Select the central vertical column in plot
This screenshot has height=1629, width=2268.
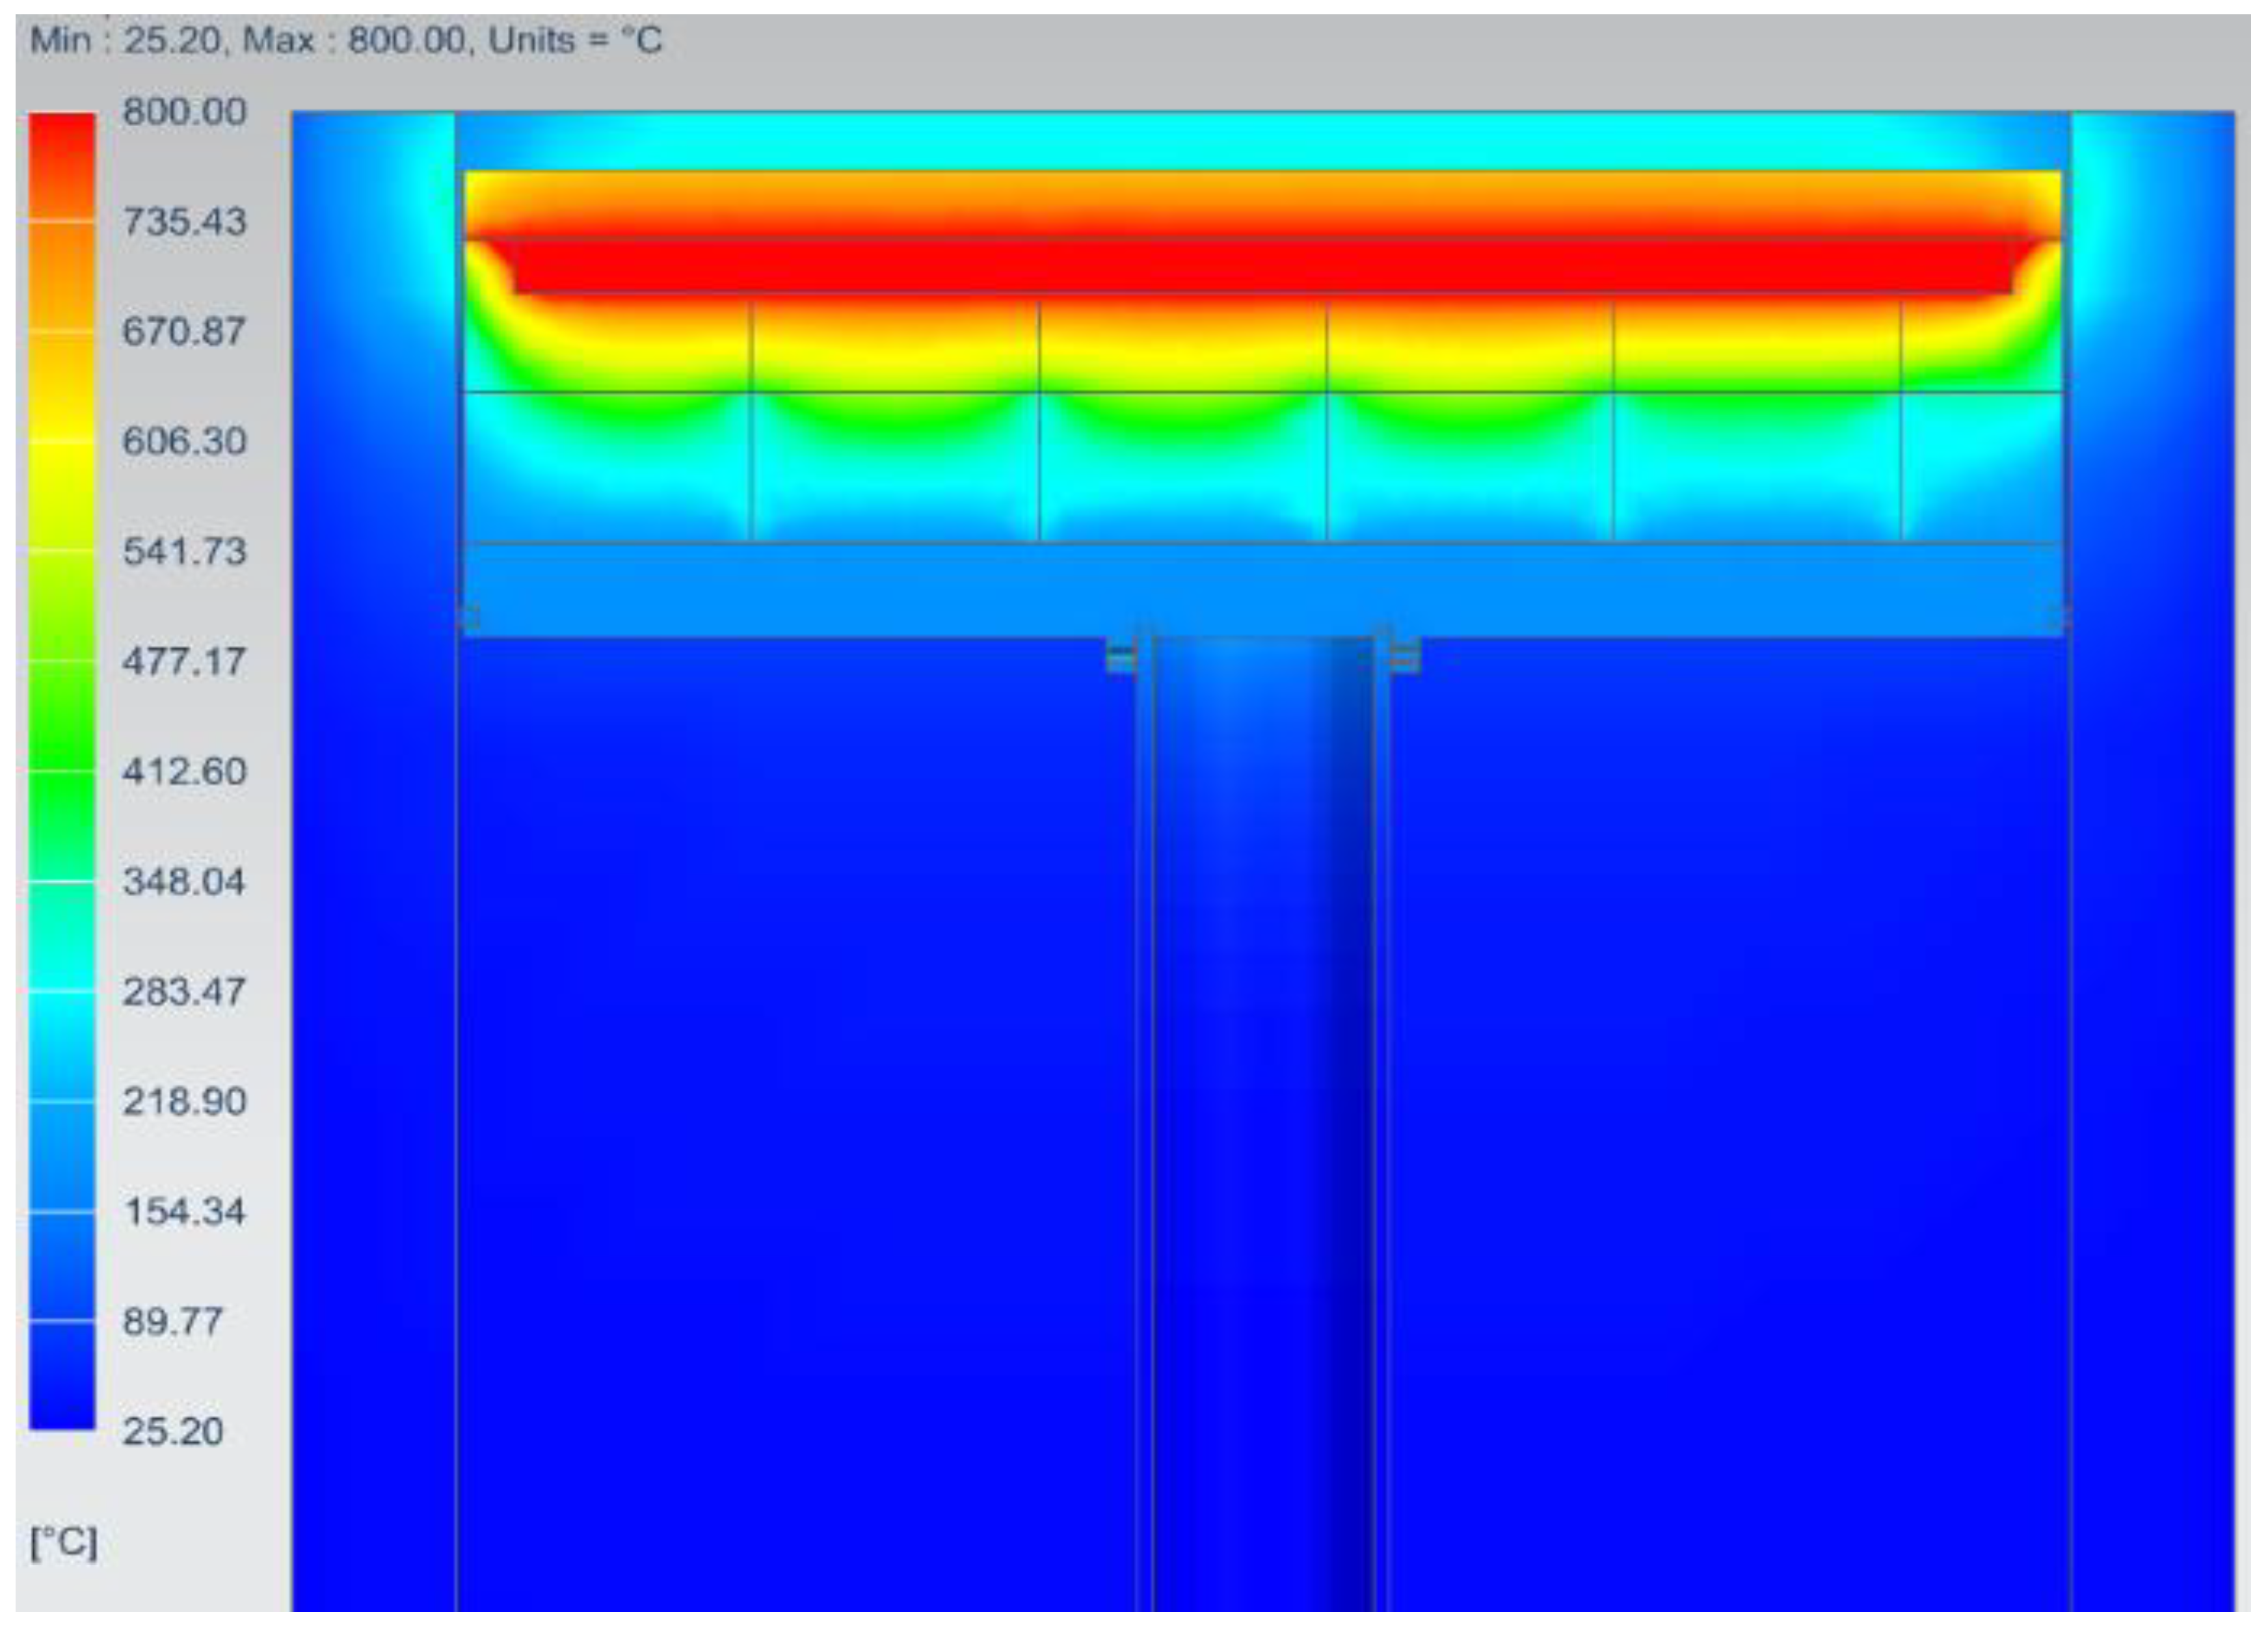pyautogui.click(x=1262, y=1100)
